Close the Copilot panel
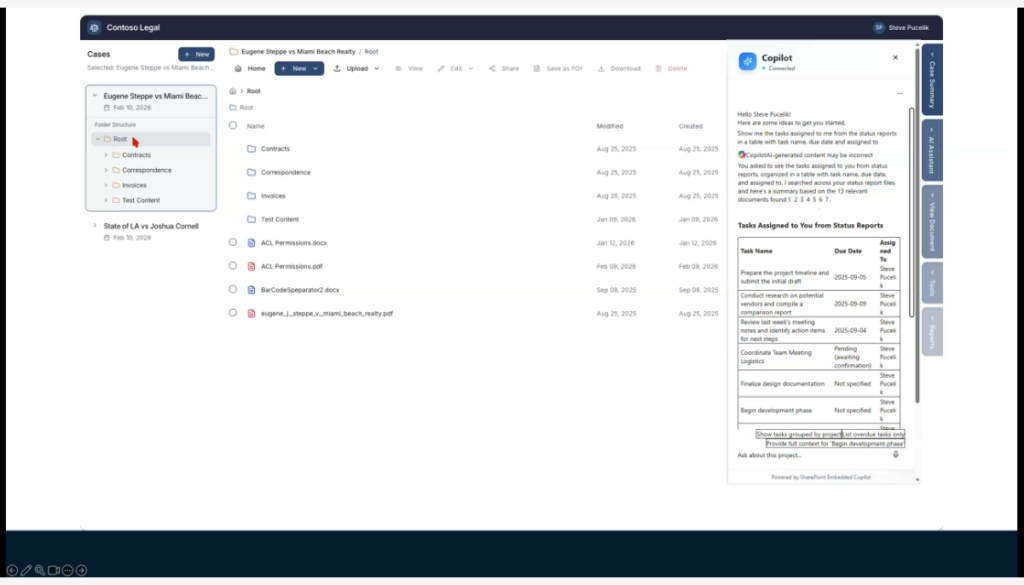The width and height of the screenshot is (1024, 585). (x=895, y=58)
